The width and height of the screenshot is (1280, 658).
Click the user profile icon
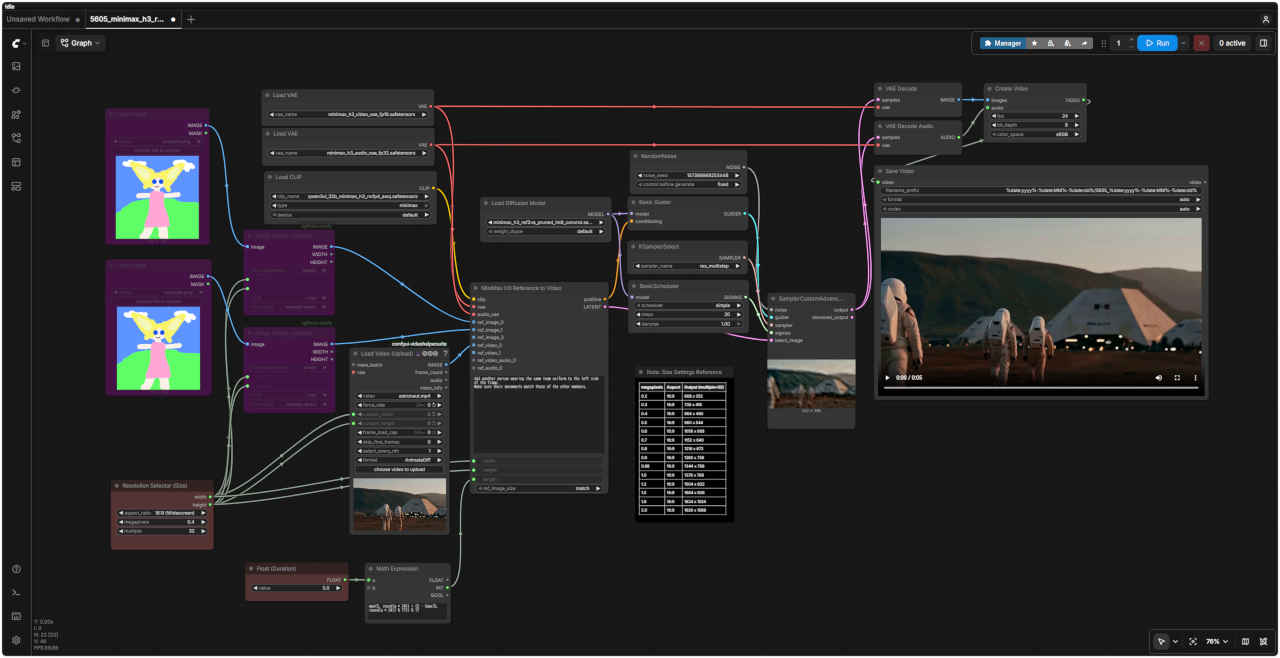[x=1266, y=19]
